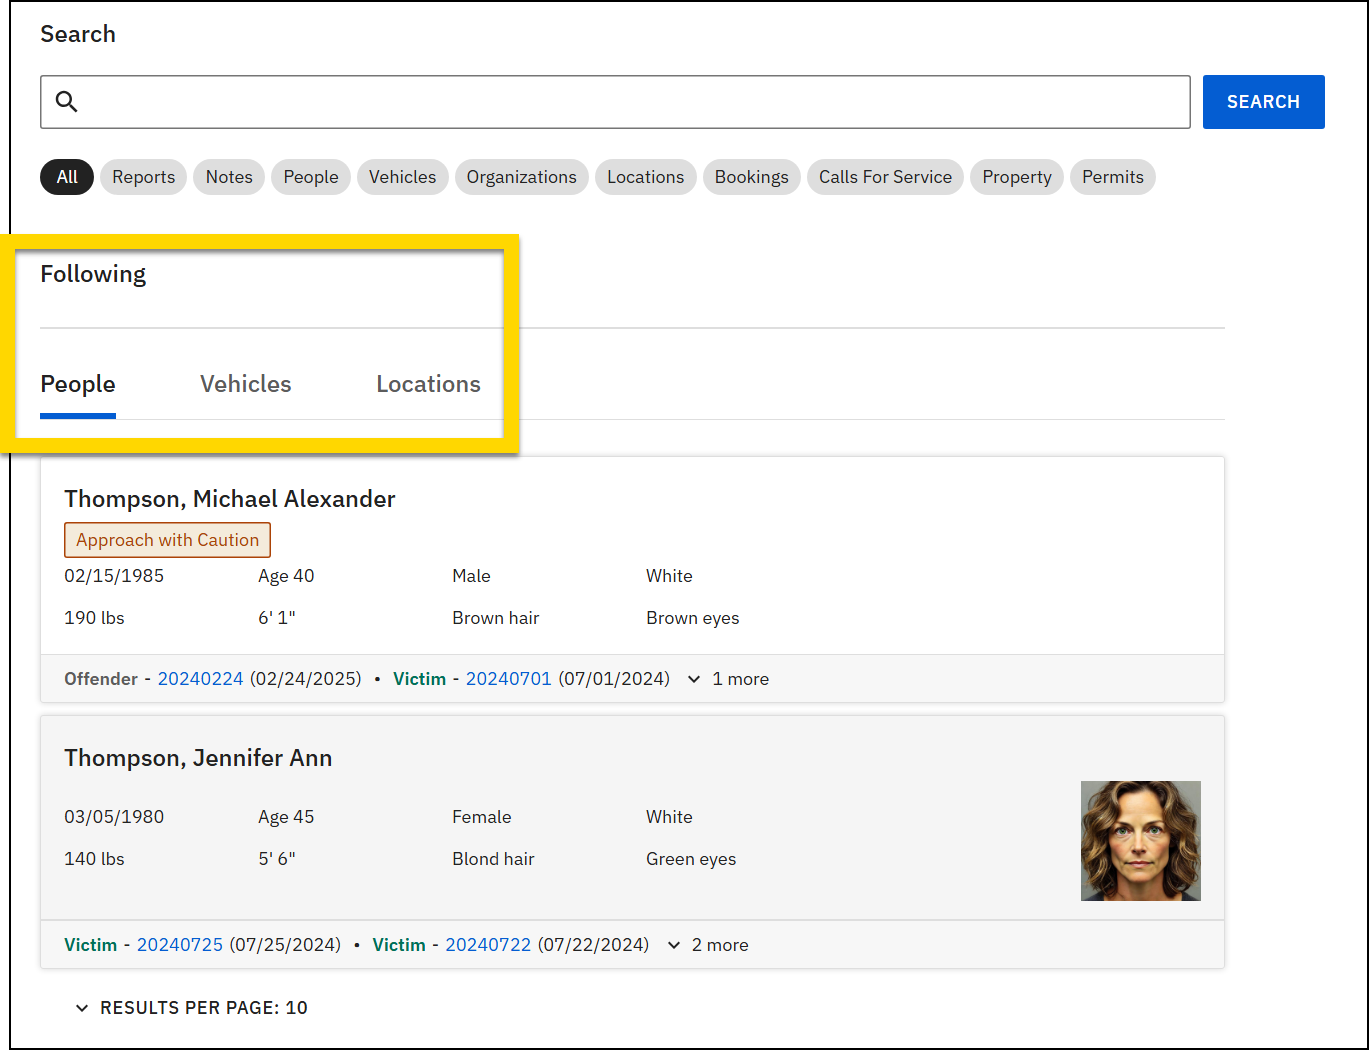Filter results by Organizations
Screen dimensions: 1369x1050
coord(521,177)
